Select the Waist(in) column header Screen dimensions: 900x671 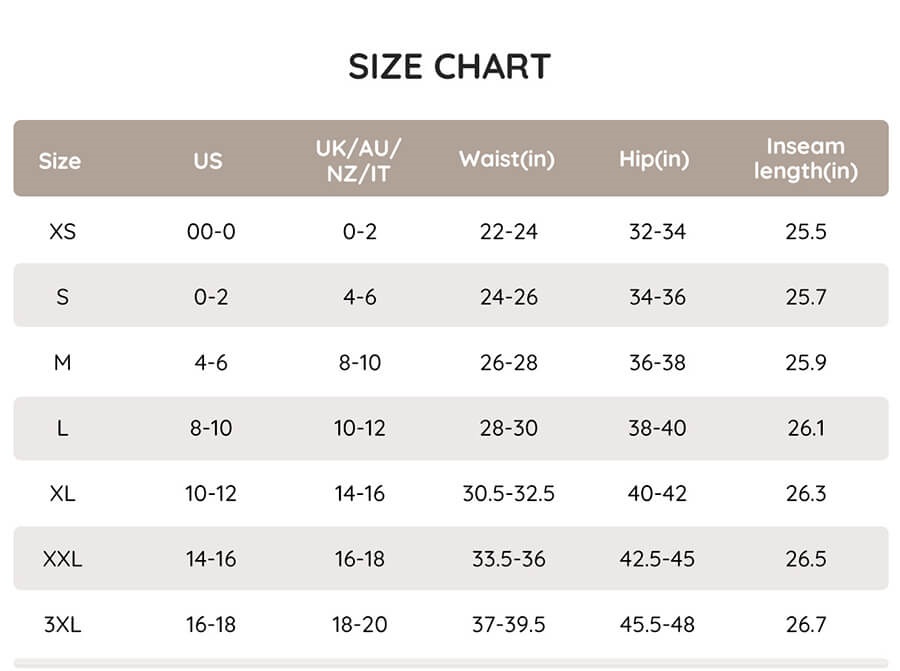pyautogui.click(x=506, y=159)
